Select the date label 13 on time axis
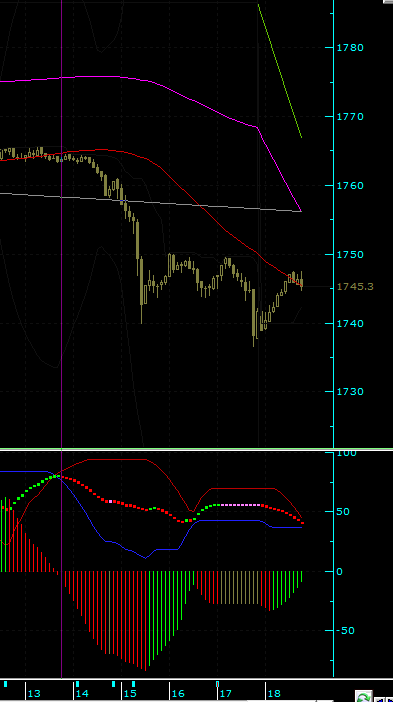 [34, 693]
